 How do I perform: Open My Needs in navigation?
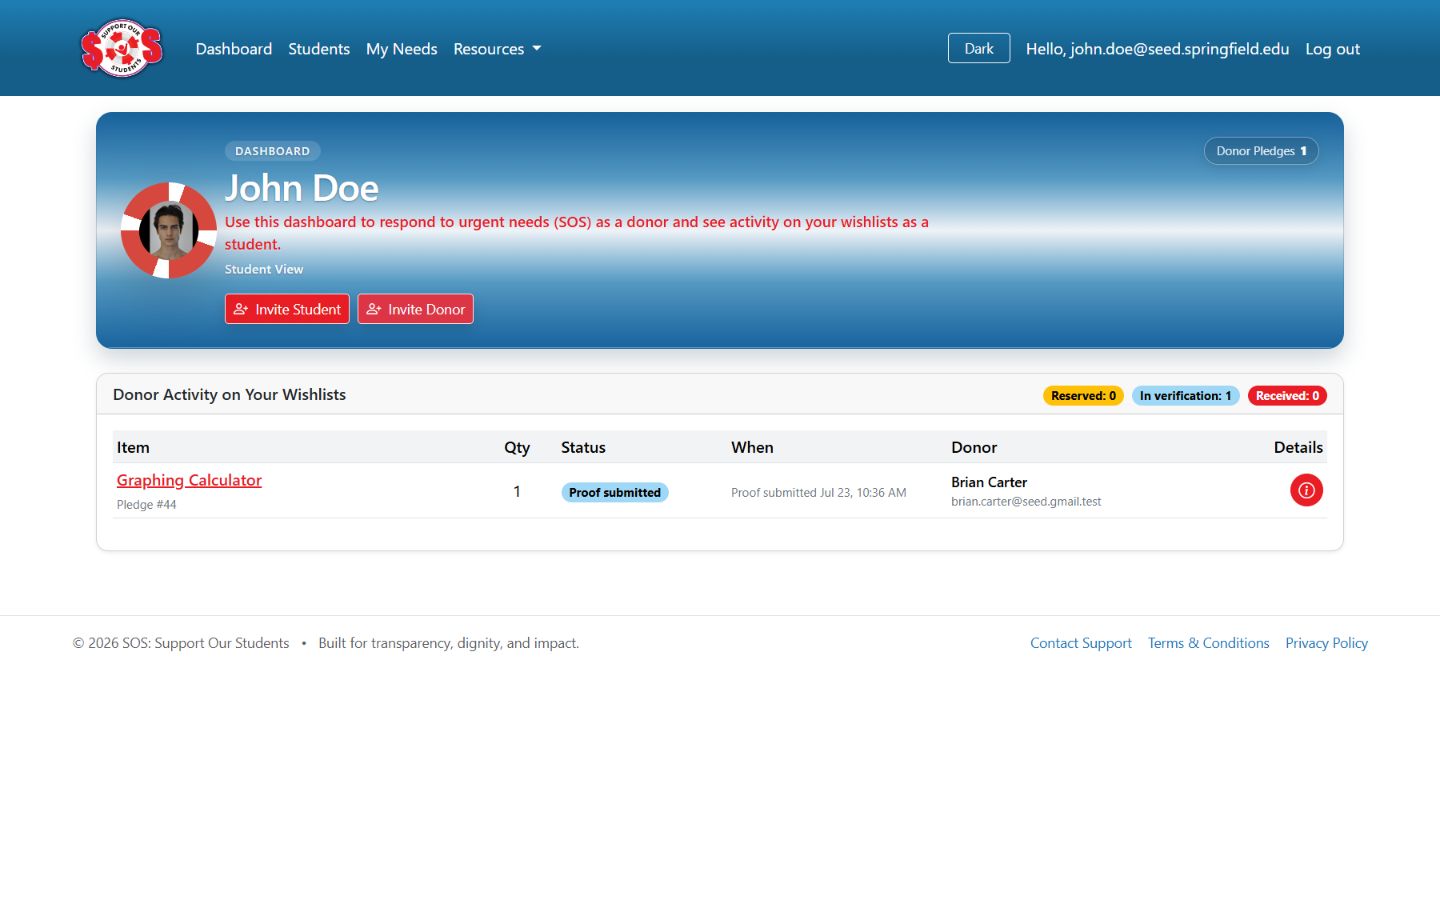[402, 49]
